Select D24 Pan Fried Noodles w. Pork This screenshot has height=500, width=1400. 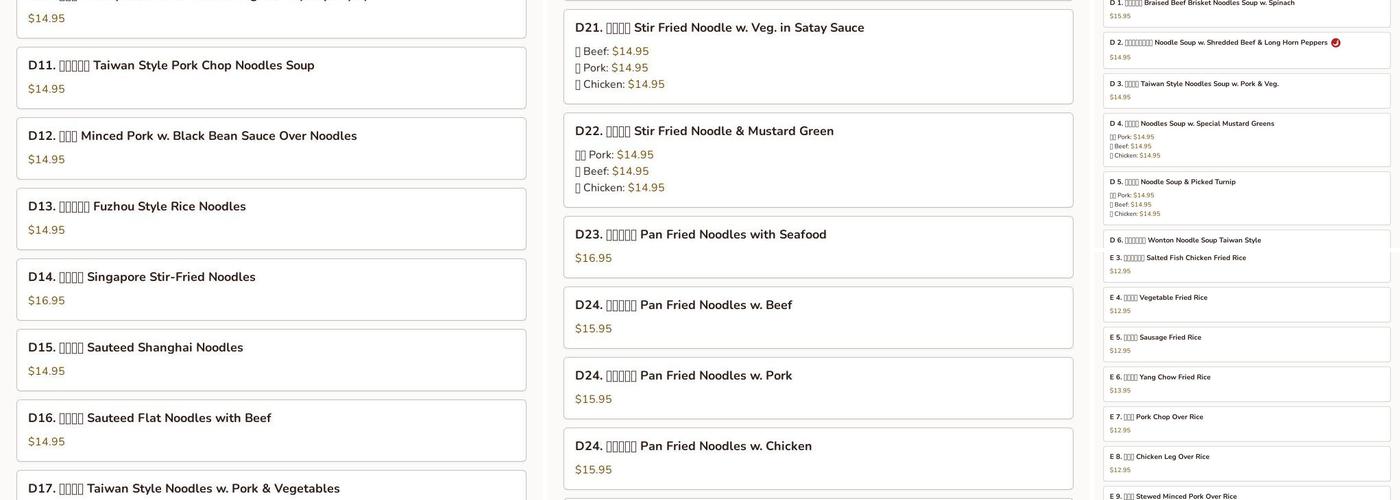tap(684, 376)
